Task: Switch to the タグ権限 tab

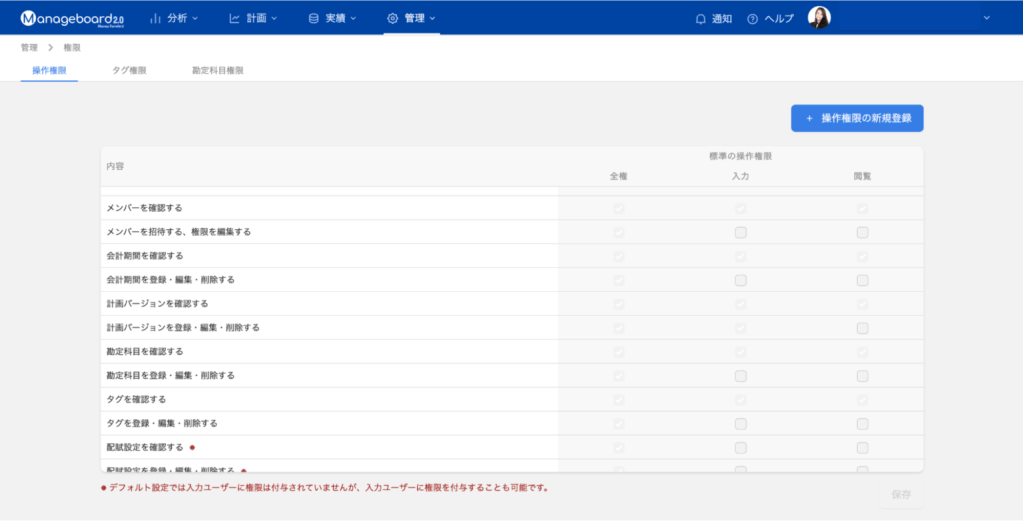Action: (x=129, y=71)
